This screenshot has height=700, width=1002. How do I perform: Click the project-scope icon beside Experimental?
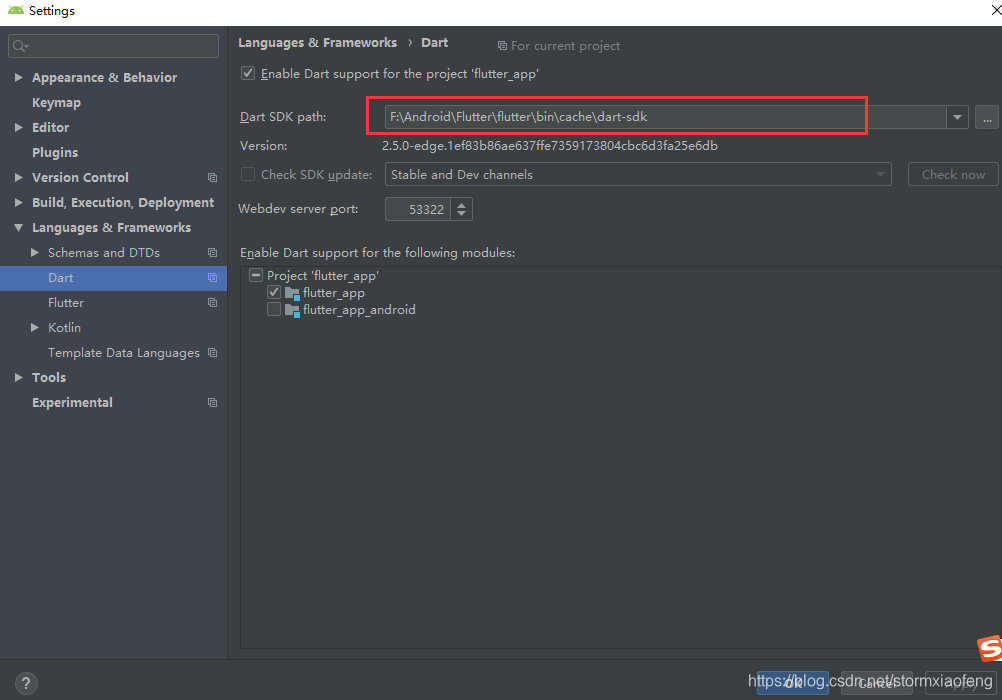(212, 403)
